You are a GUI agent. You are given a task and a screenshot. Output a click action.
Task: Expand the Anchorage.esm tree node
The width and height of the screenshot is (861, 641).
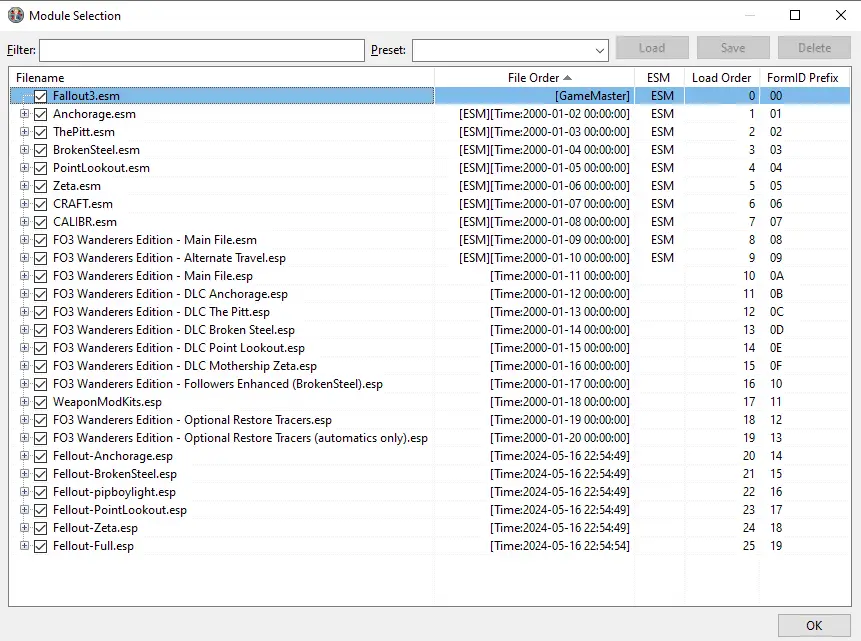tap(24, 114)
